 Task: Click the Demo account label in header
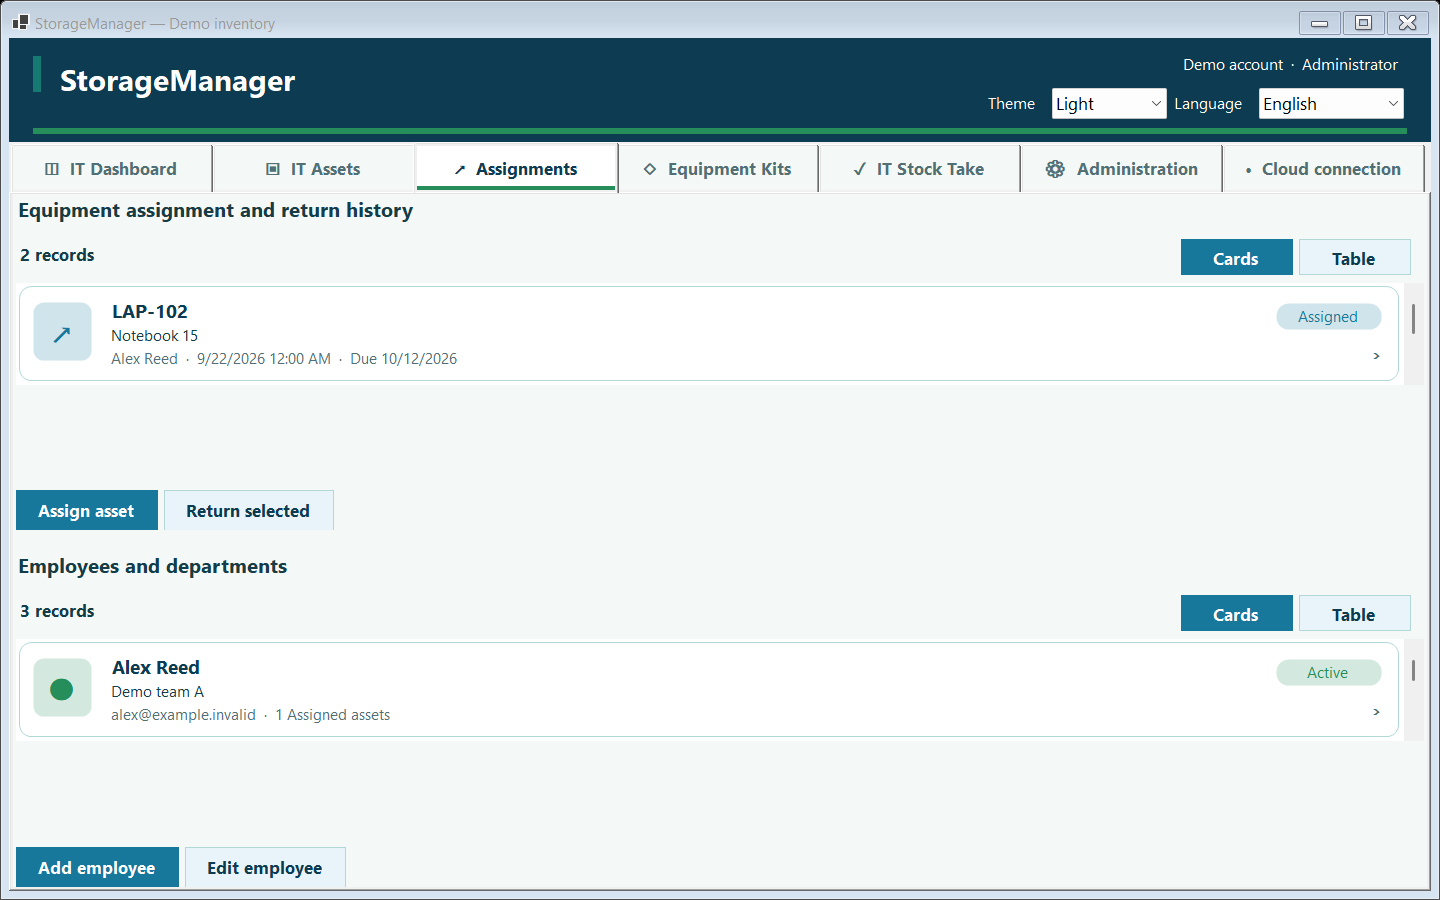[1233, 64]
